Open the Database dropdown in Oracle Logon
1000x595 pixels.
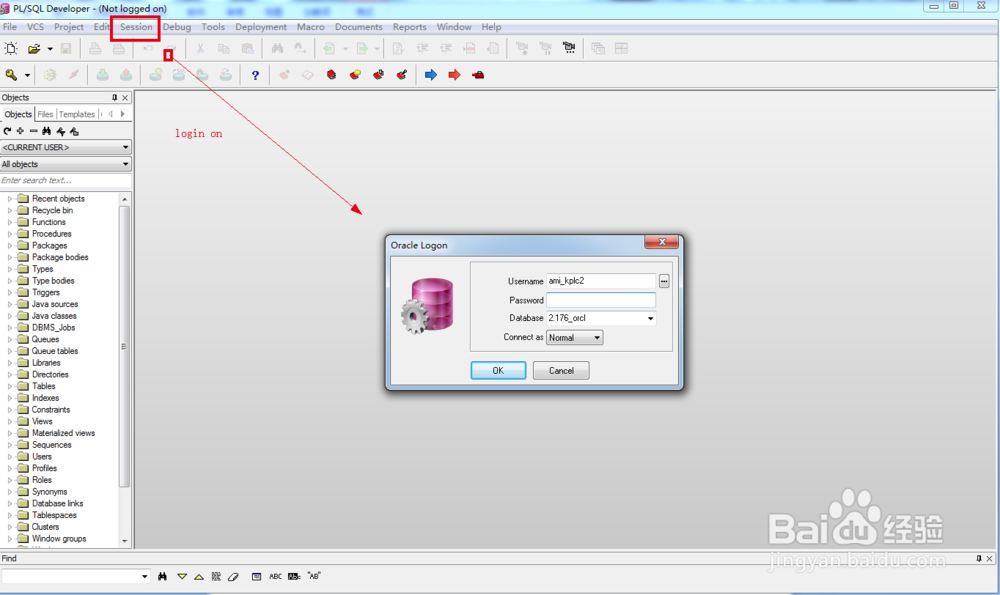point(651,318)
